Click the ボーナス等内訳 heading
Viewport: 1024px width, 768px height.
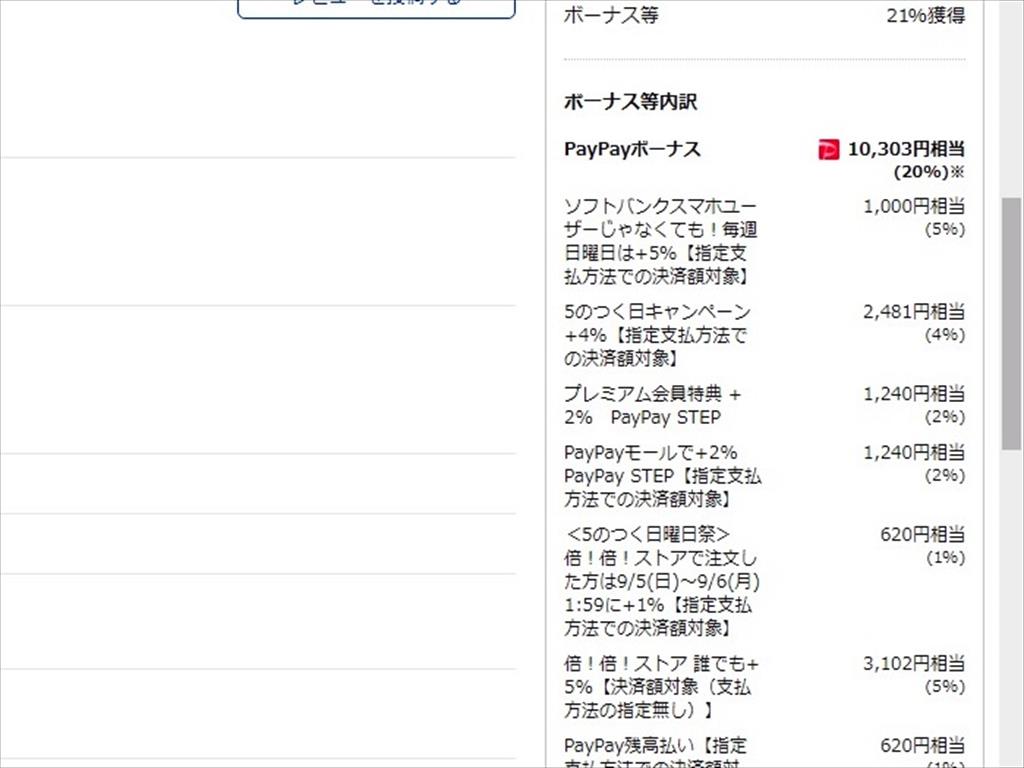click(x=630, y=102)
